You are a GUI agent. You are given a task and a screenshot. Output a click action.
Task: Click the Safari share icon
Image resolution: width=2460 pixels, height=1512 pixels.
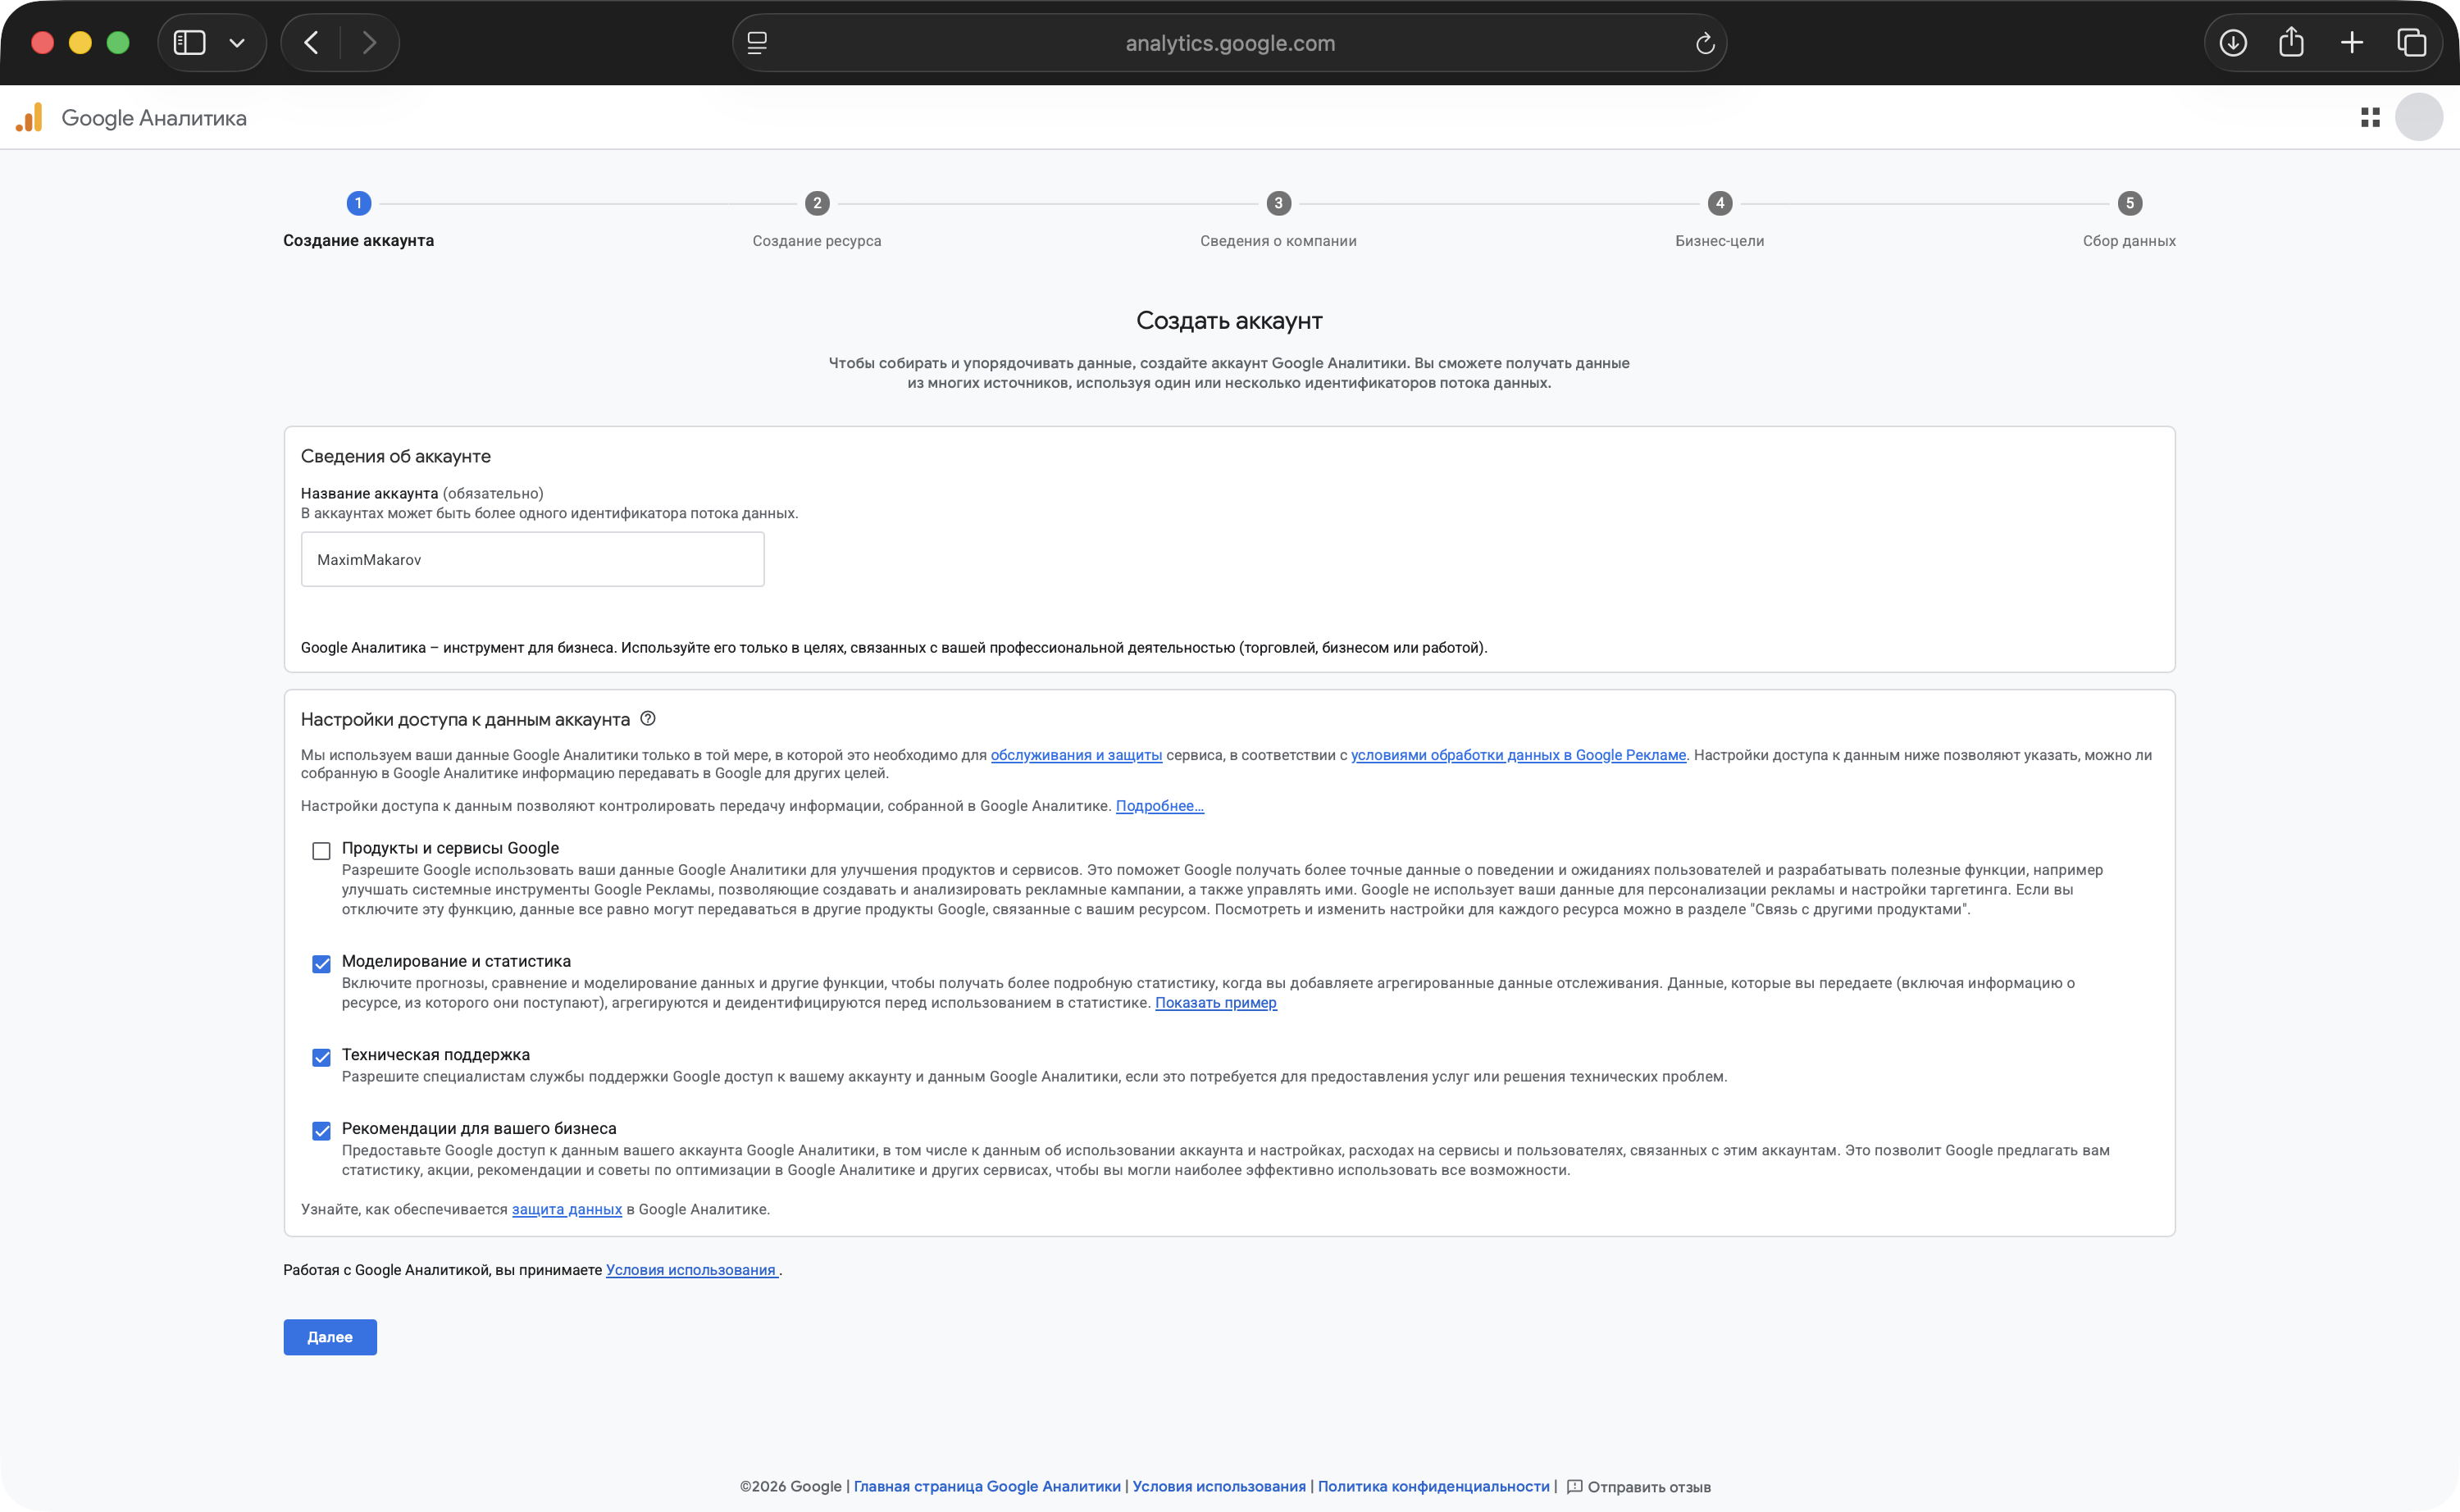2291,42
